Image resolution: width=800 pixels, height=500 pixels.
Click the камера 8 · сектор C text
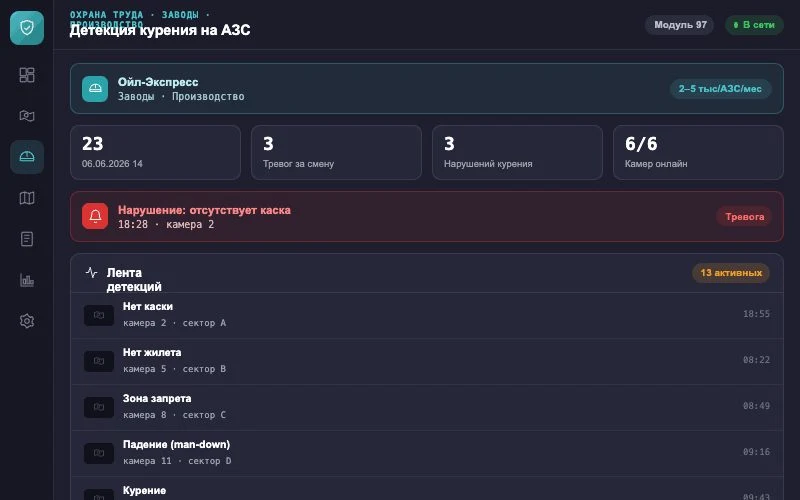(x=174, y=415)
